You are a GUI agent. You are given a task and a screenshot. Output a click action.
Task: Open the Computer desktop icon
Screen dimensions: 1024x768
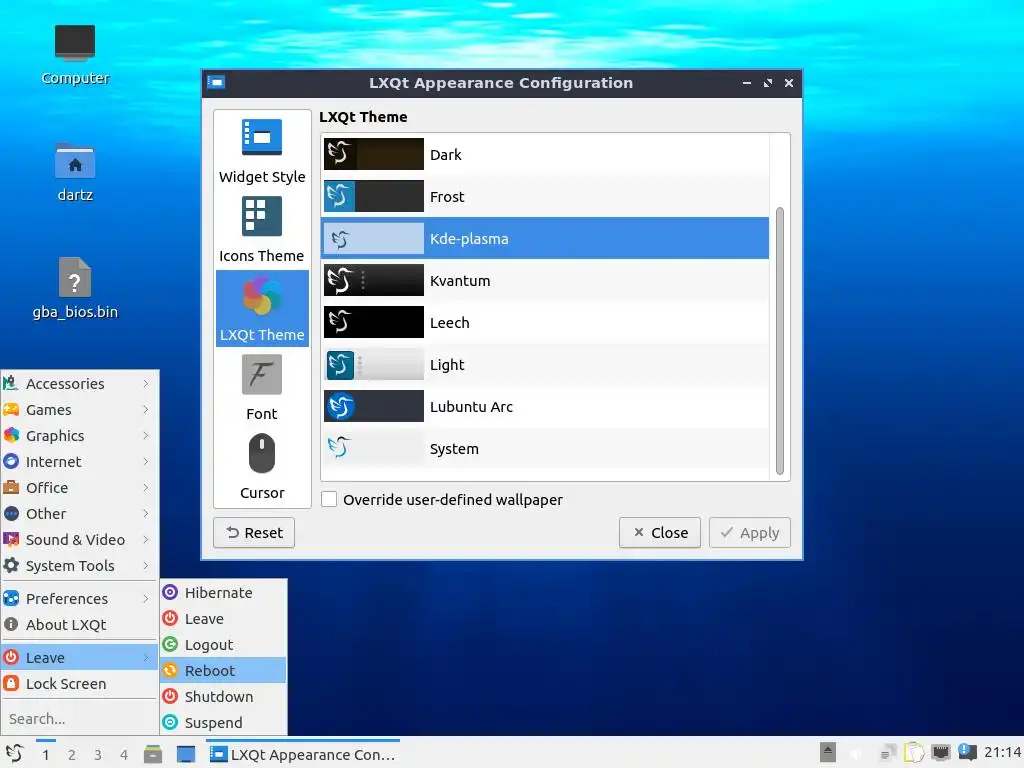coord(75,55)
